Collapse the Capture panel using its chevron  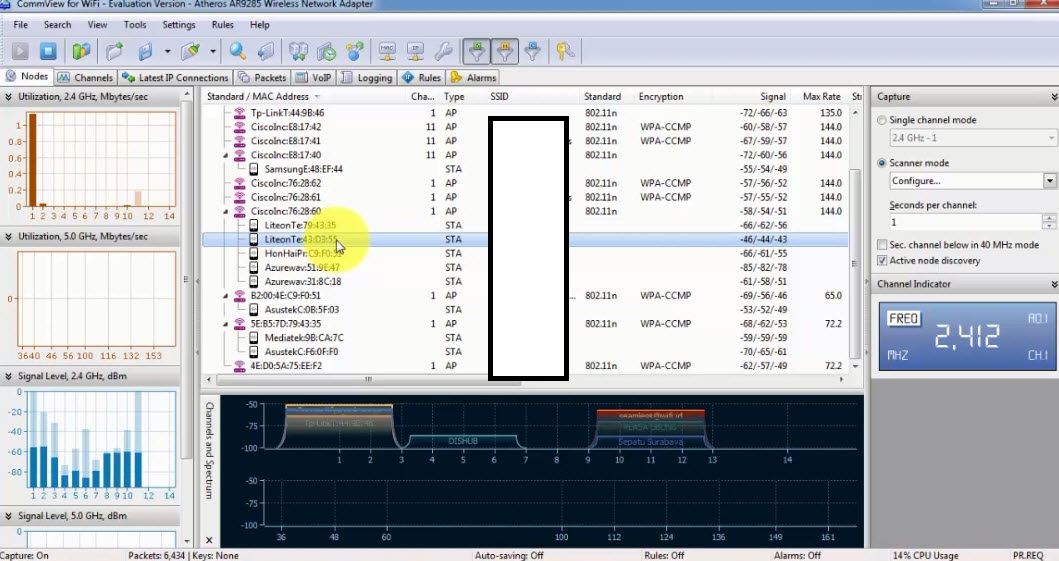(1053, 97)
